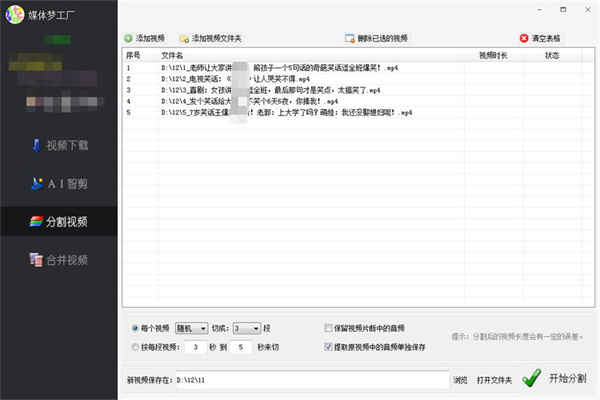The image size is (600, 400).
Task: Switch to the 分割视频 sidebar tab
Action: (59, 221)
